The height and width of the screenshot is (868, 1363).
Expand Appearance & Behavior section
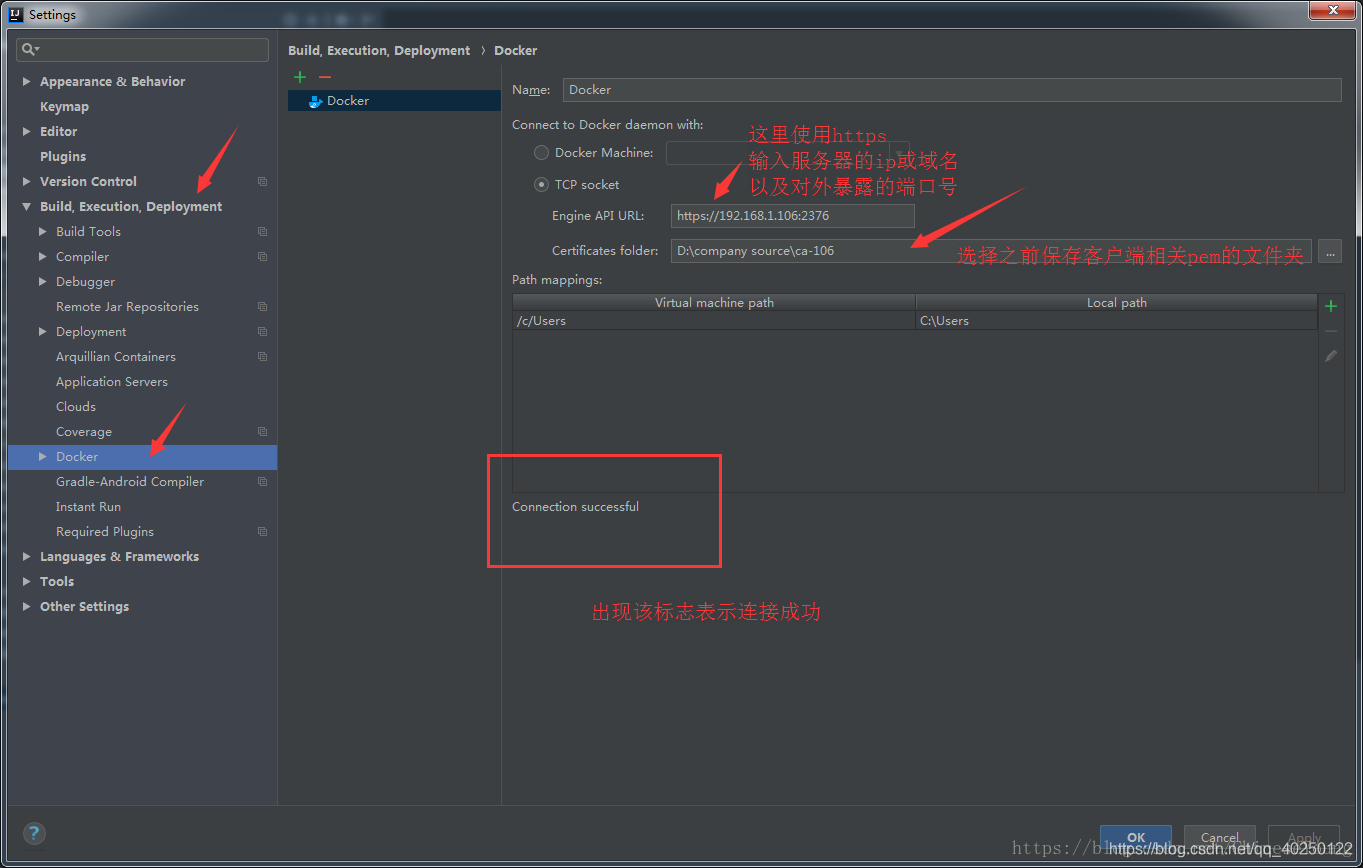click(x=27, y=82)
